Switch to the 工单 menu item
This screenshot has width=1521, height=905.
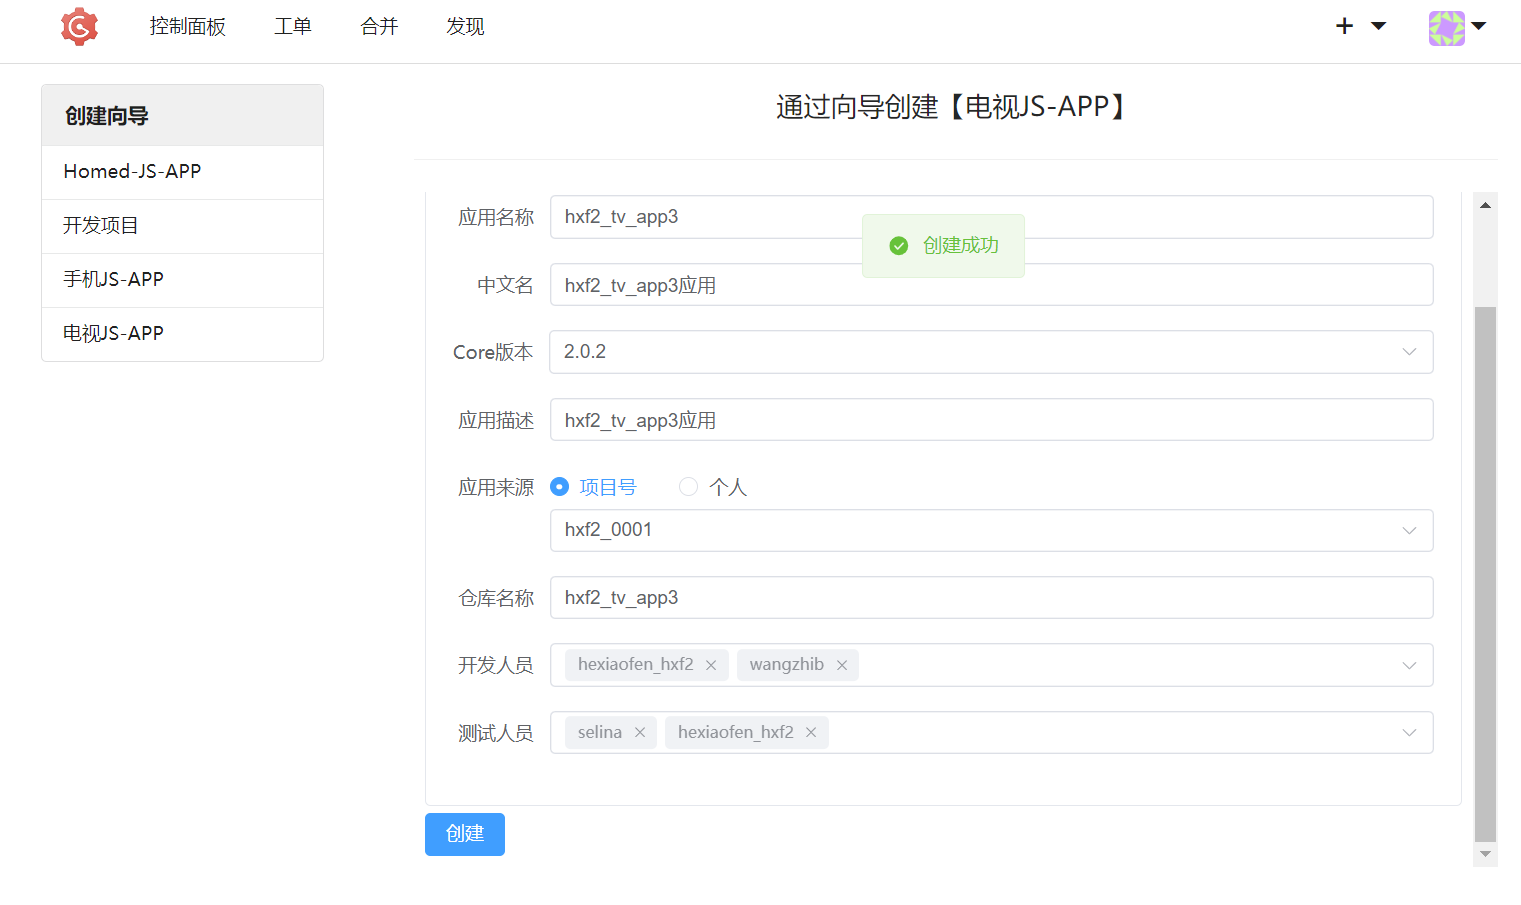(x=293, y=26)
